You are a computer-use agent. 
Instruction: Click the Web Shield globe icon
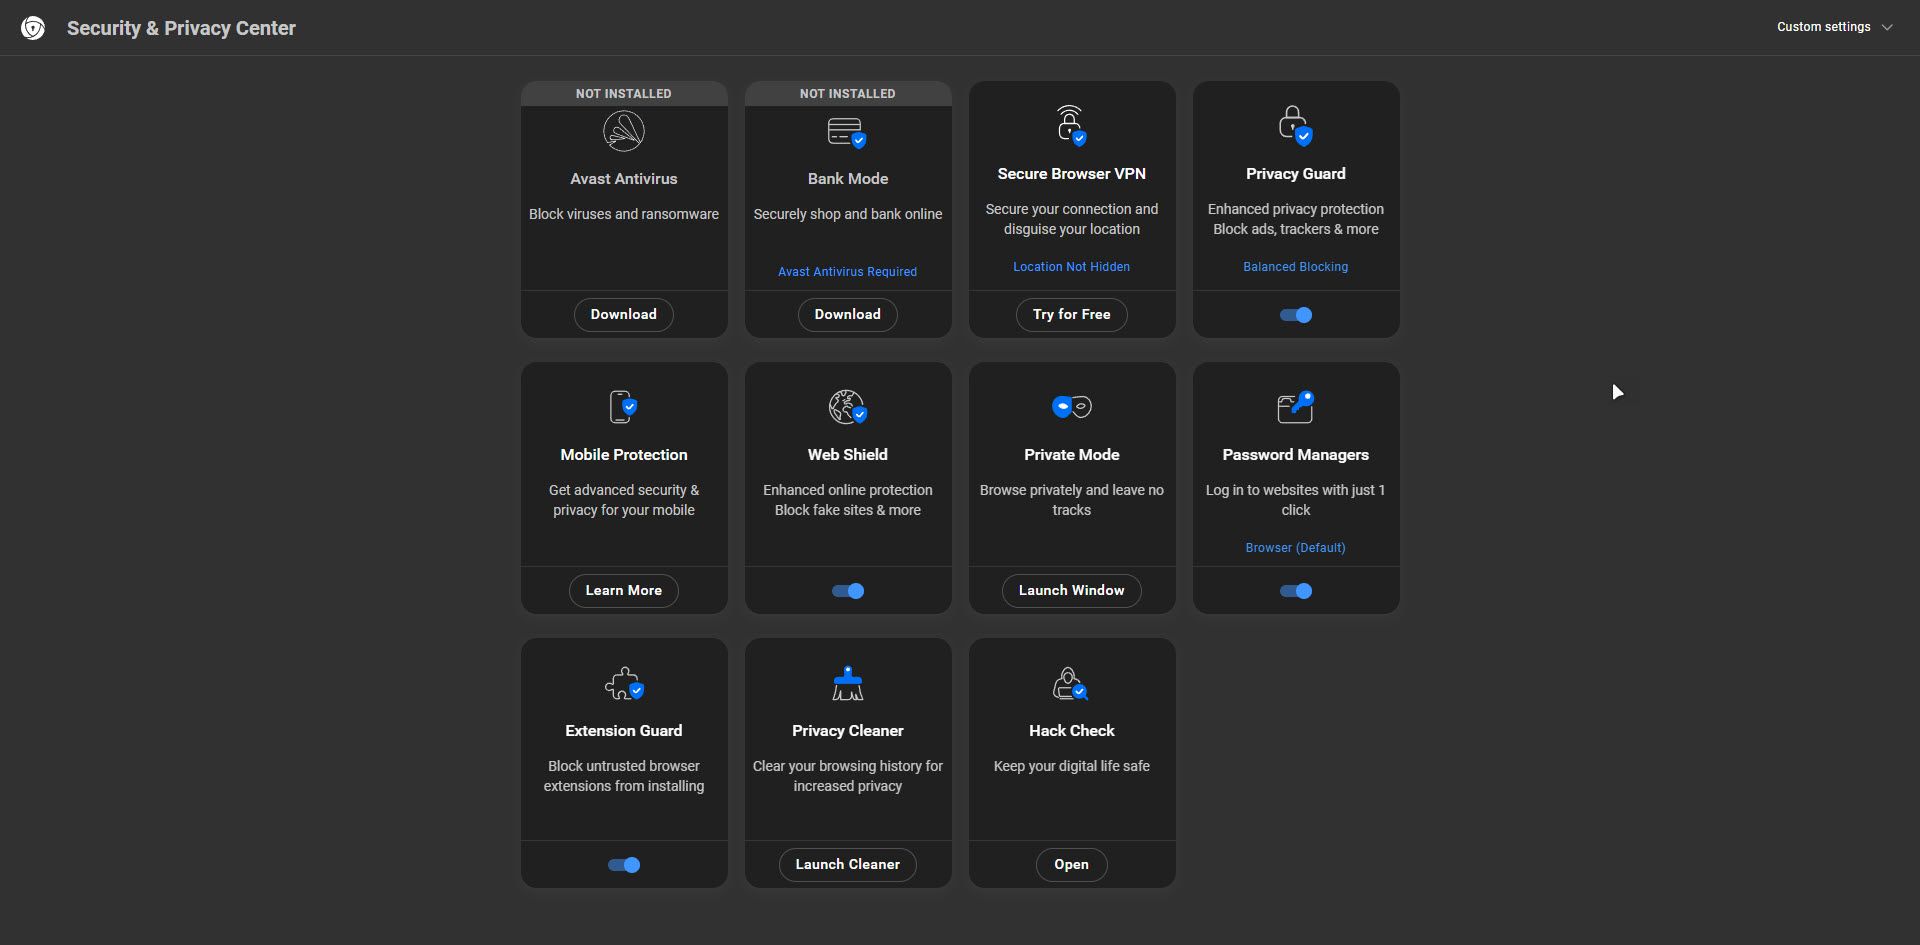click(x=847, y=406)
